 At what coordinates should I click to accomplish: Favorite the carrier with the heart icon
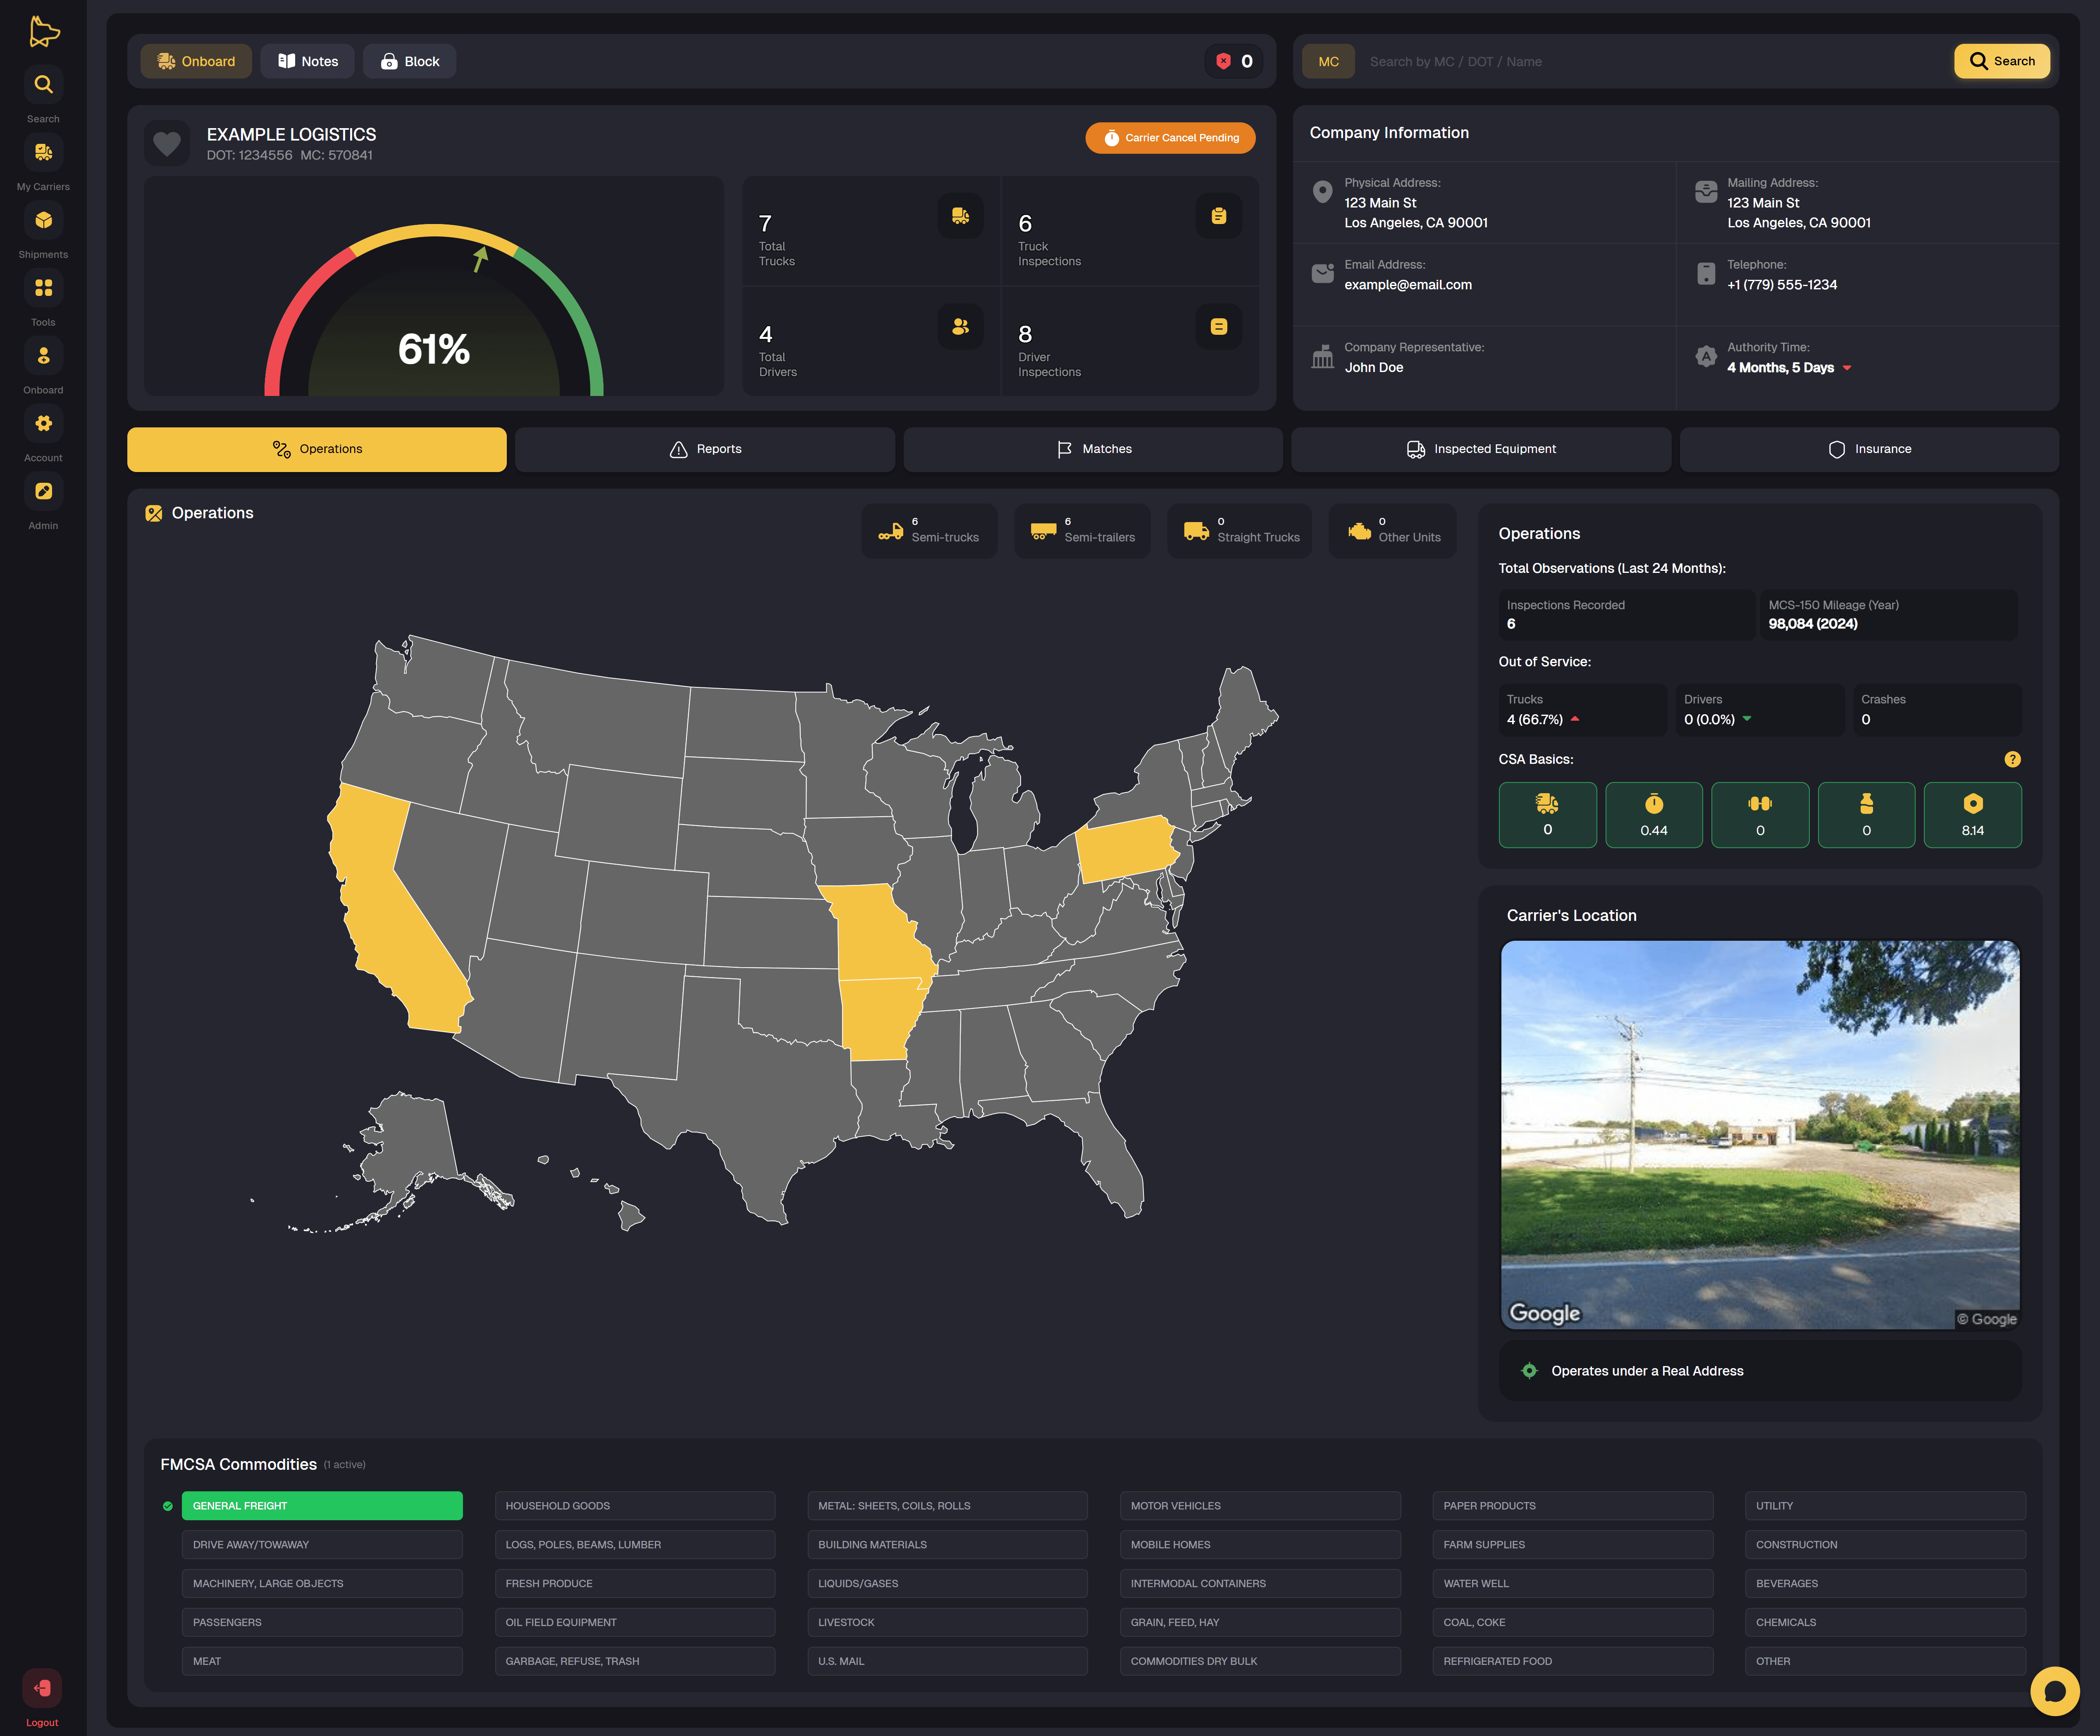(x=167, y=144)
